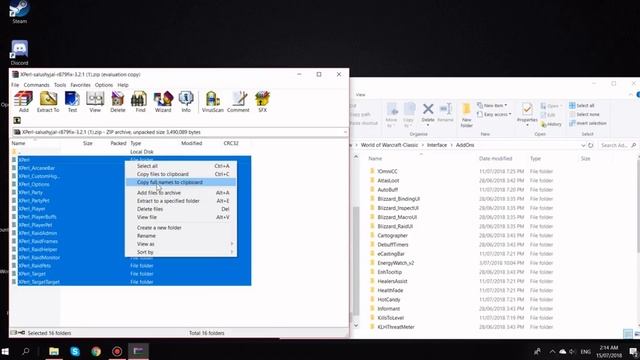This screenshot has width=640, height=360.
Task: Choose Copy files to clipboard
Action: click(181, 174)
